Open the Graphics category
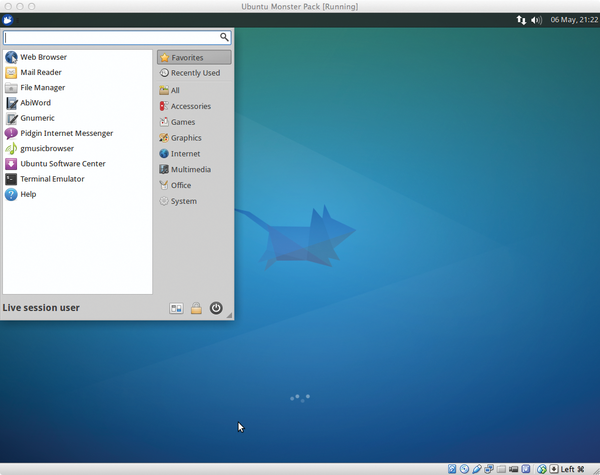The image size is (600, 475). pos(194,138)
